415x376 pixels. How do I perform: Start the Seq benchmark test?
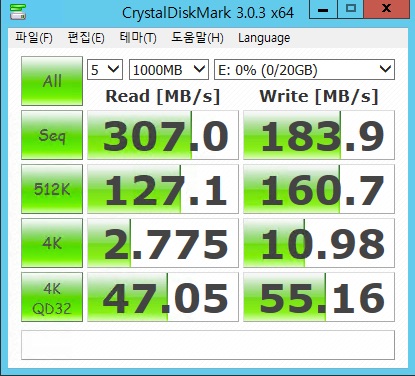(x=52, y=135)
